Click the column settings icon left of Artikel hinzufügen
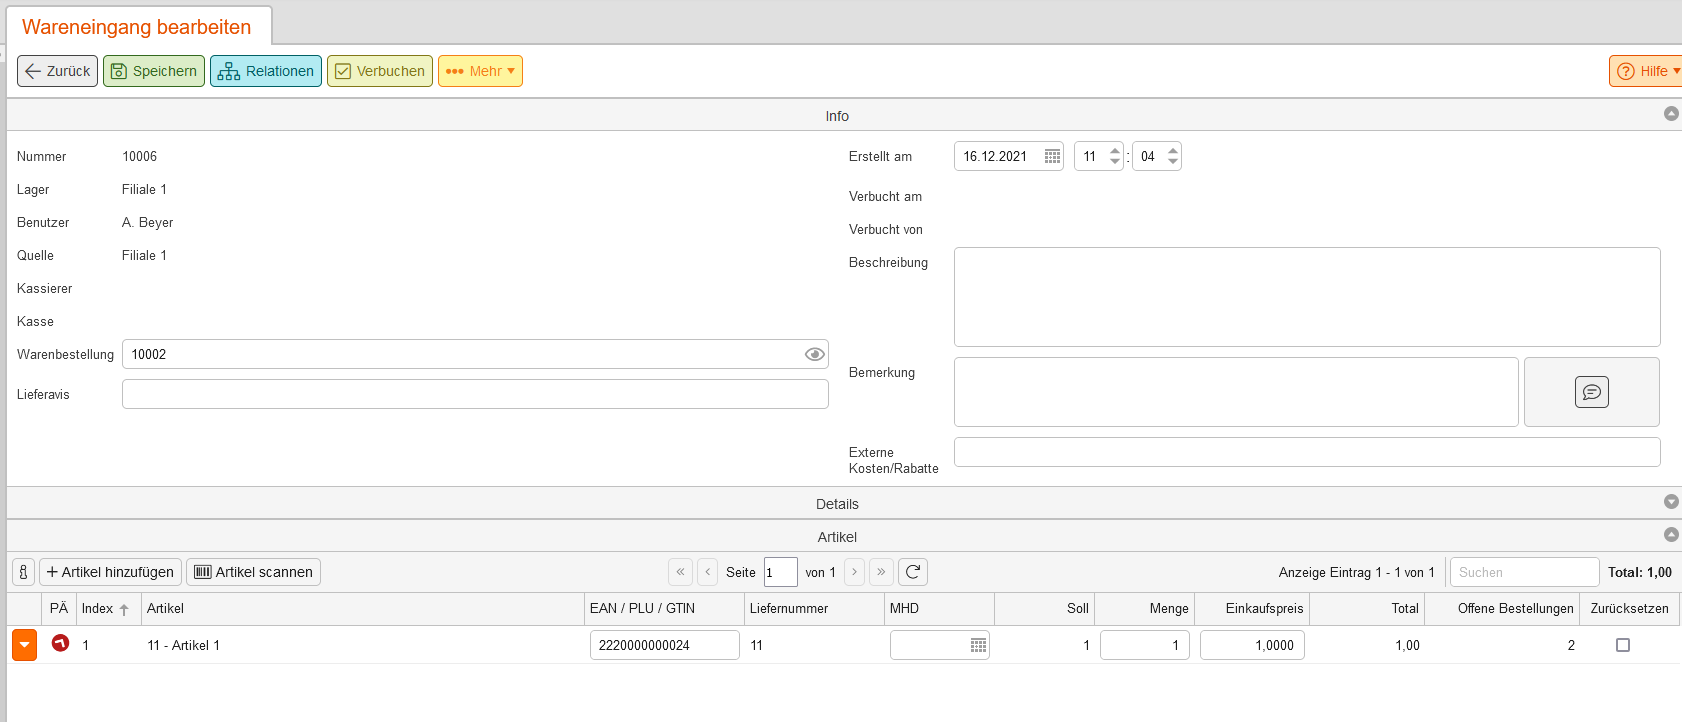Viewport: 1682px width, 722px height. coord(23,572)
